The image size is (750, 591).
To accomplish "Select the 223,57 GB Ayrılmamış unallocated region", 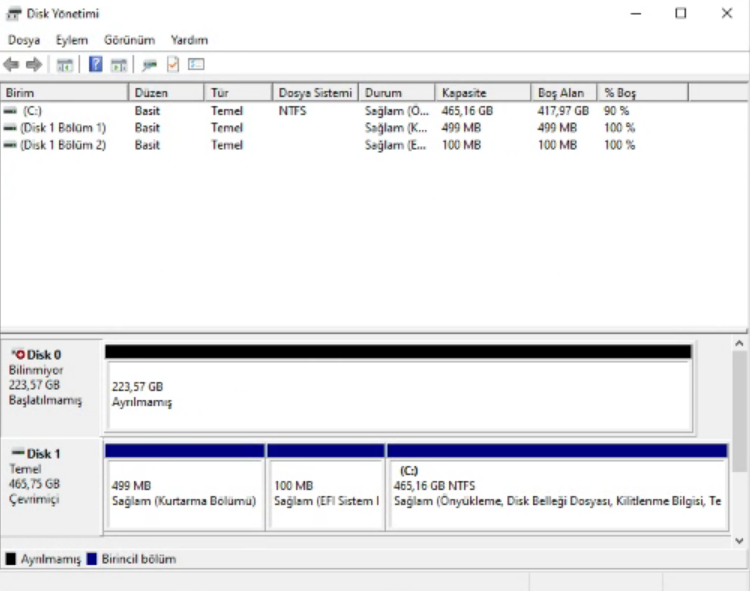I will [x=399, y=387].
